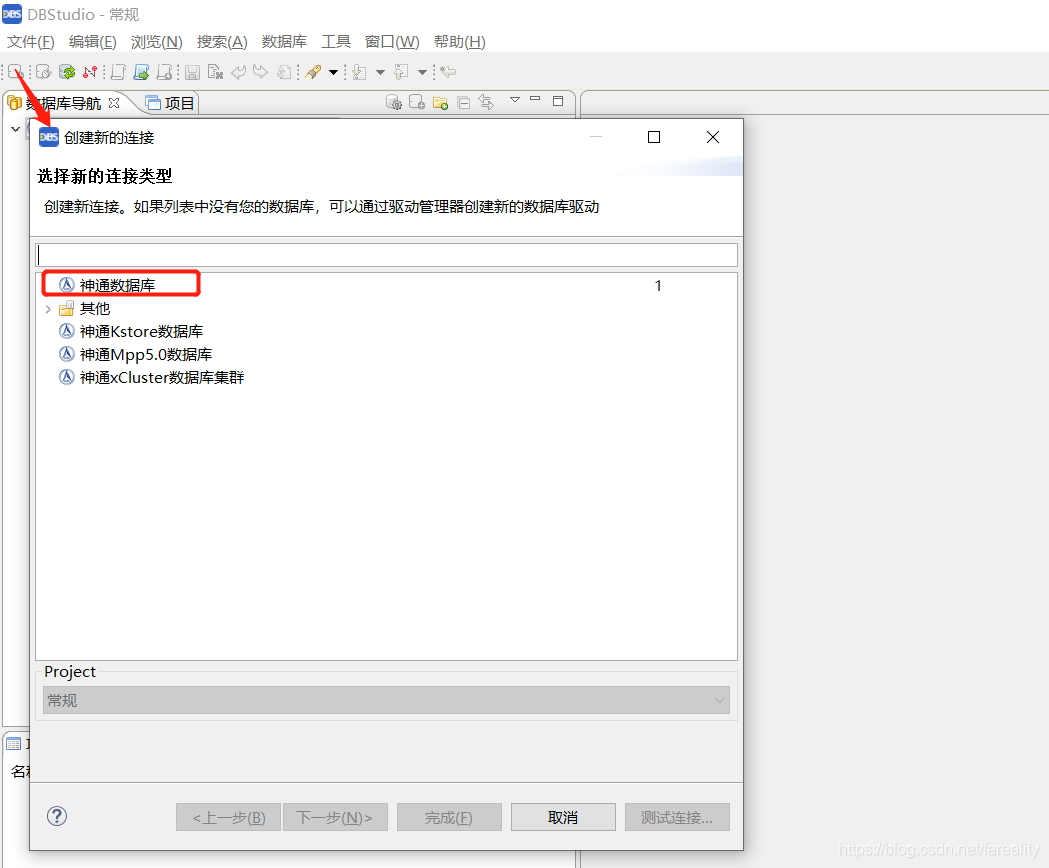Open the 文件(F) menu
1049x868 pixels.
(30, 41)
